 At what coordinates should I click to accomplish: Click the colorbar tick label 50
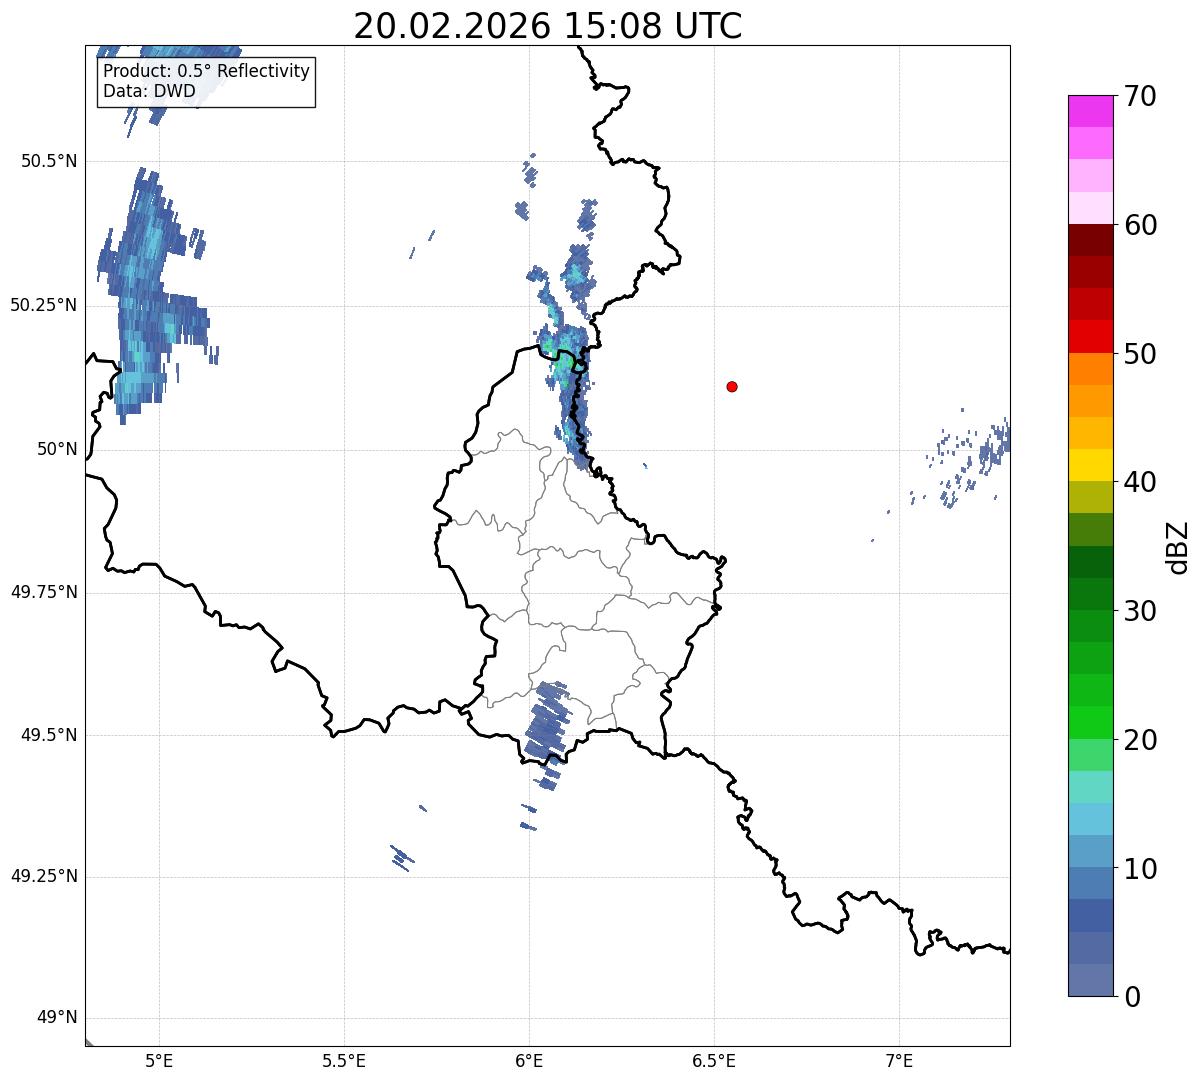point(1140,354)
